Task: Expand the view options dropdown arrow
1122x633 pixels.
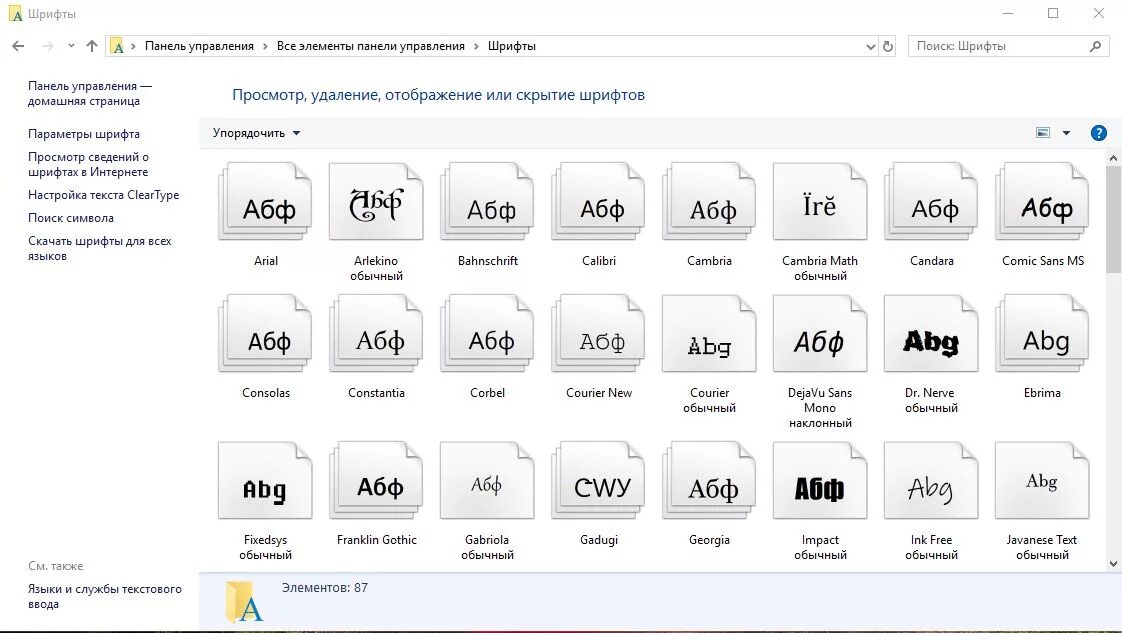Action: (1066, 133)
